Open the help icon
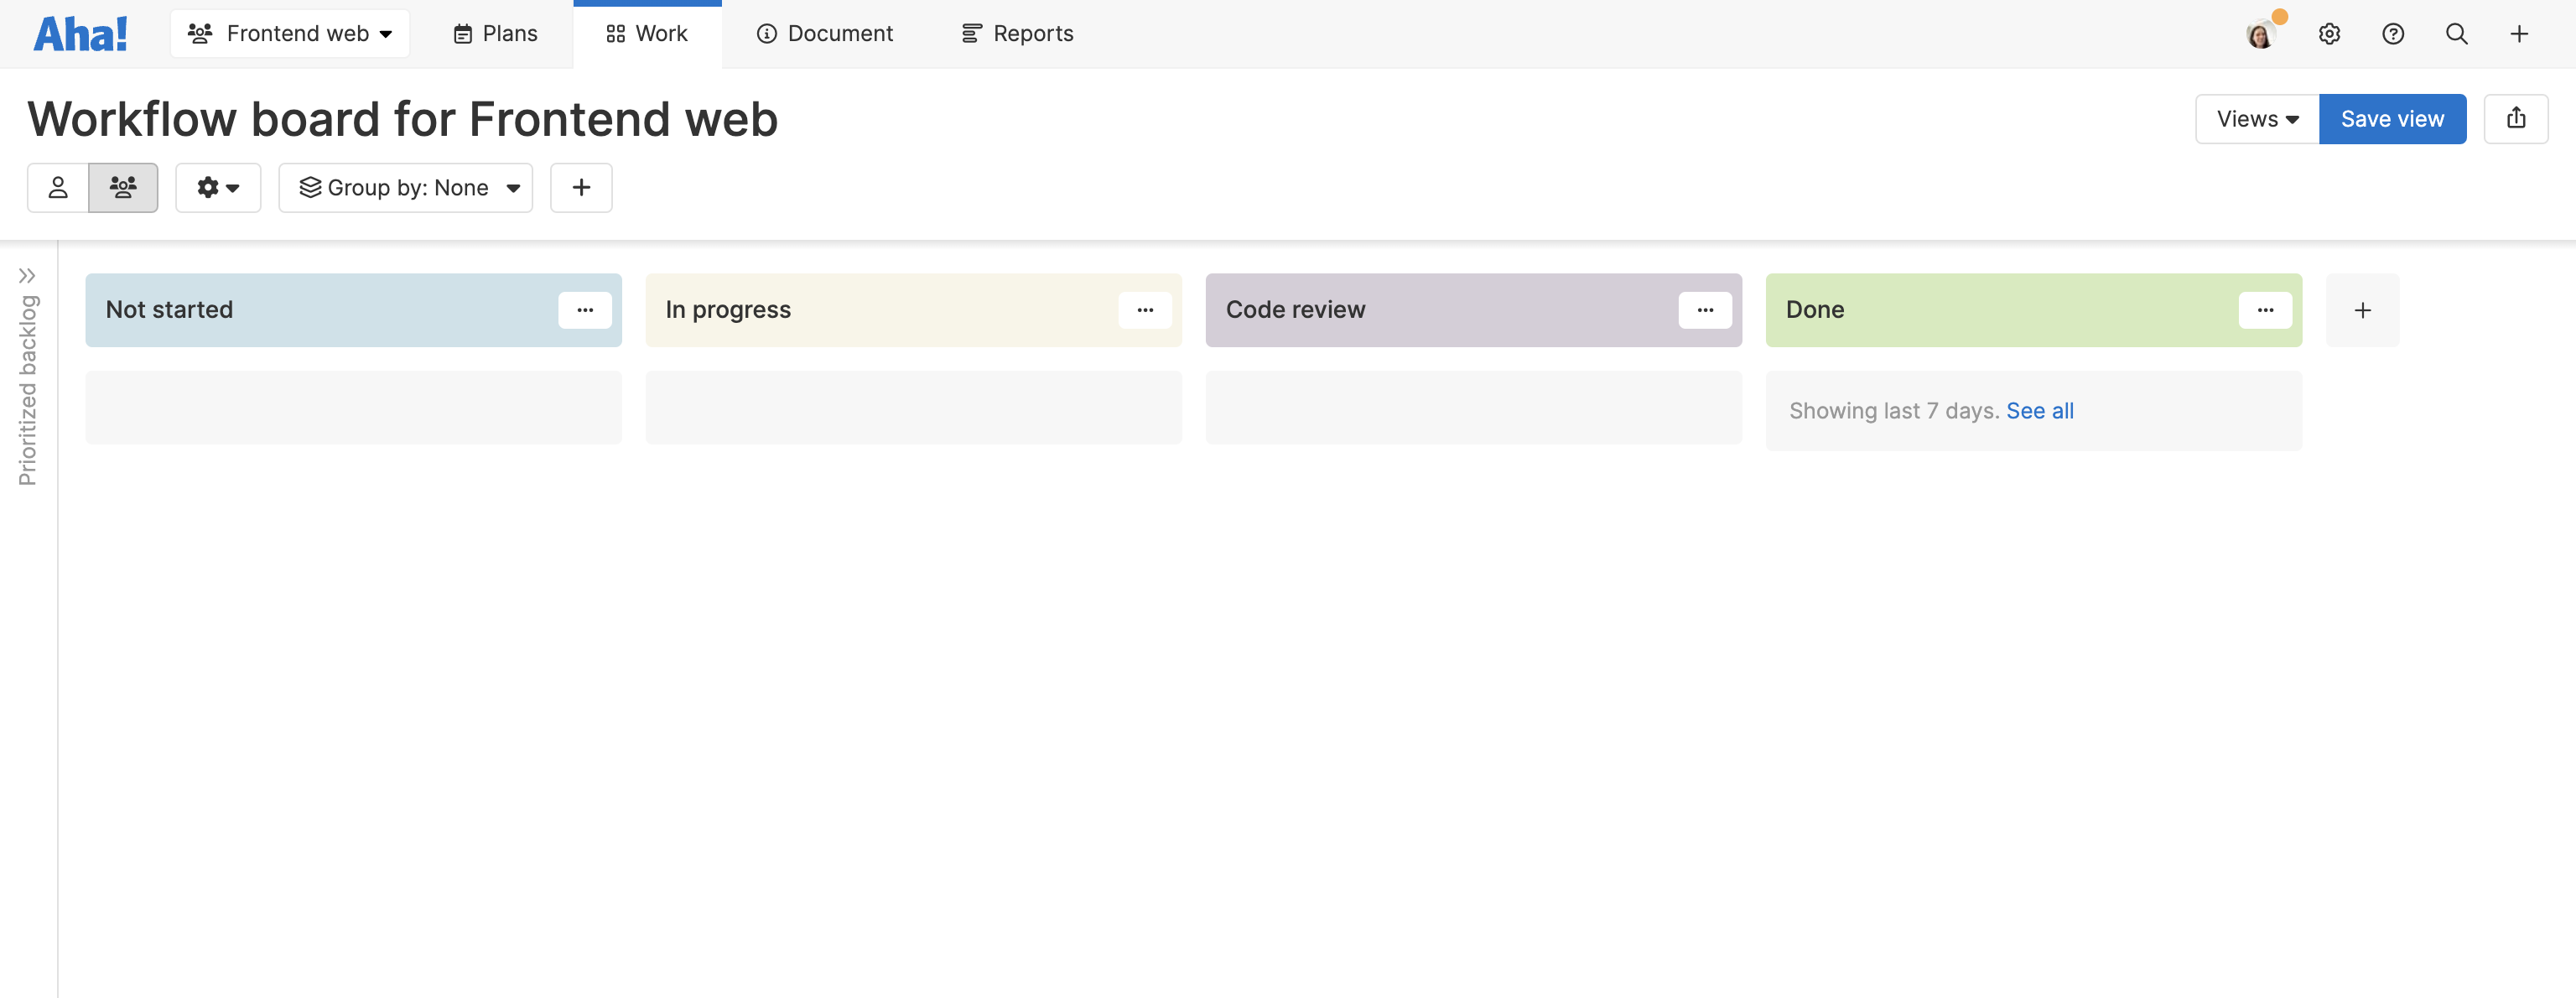Viewport: 2576px width, 998px height. (x=2393, y=33)
